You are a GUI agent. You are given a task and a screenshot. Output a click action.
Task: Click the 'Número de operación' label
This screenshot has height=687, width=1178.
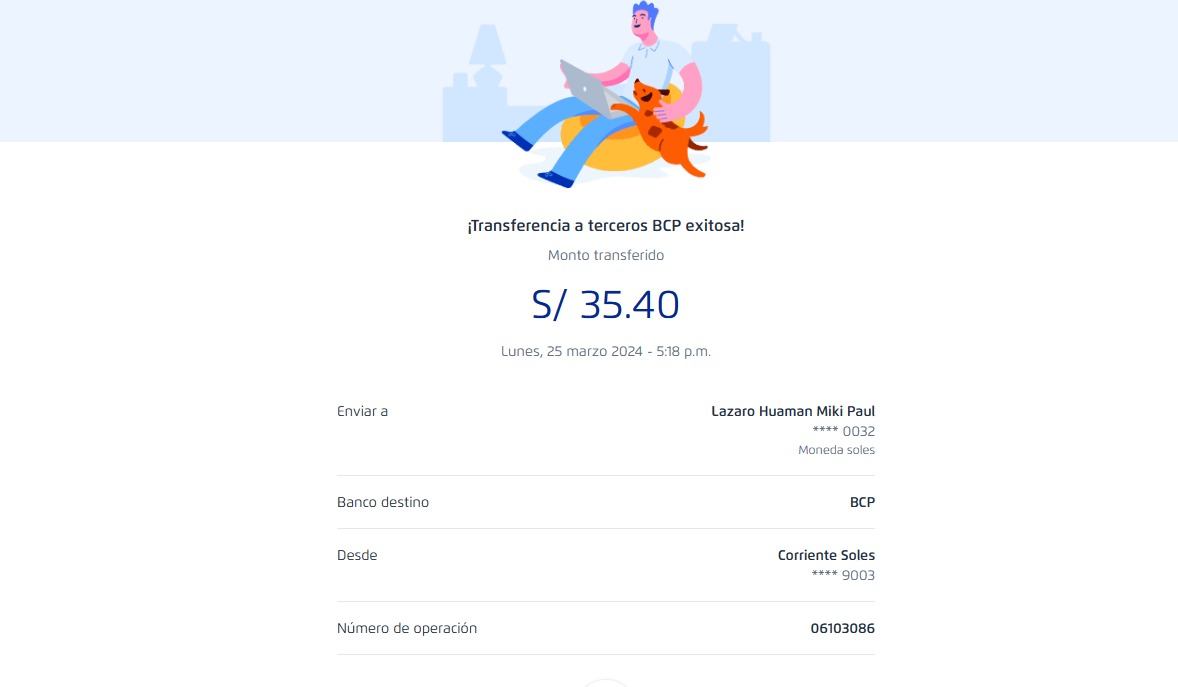(407, 628)
